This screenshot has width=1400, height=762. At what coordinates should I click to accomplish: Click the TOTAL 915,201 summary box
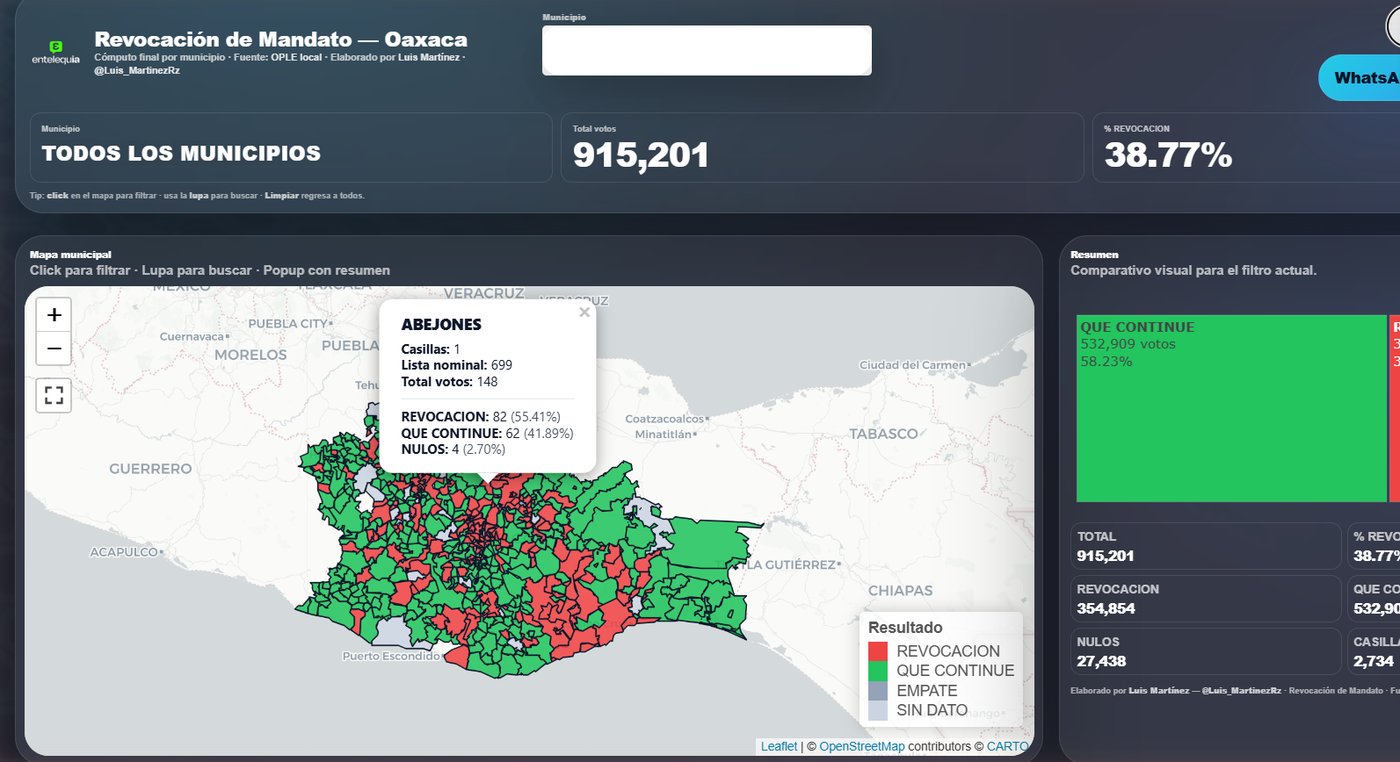point(1206,546)
